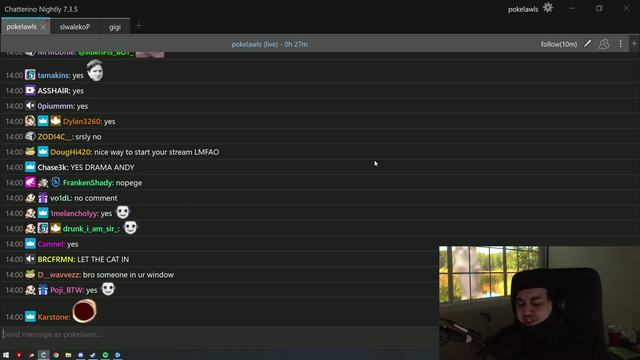Open 1melancholyy username profile
Viewport: 640px width, 360px height.
click(74, 213)
